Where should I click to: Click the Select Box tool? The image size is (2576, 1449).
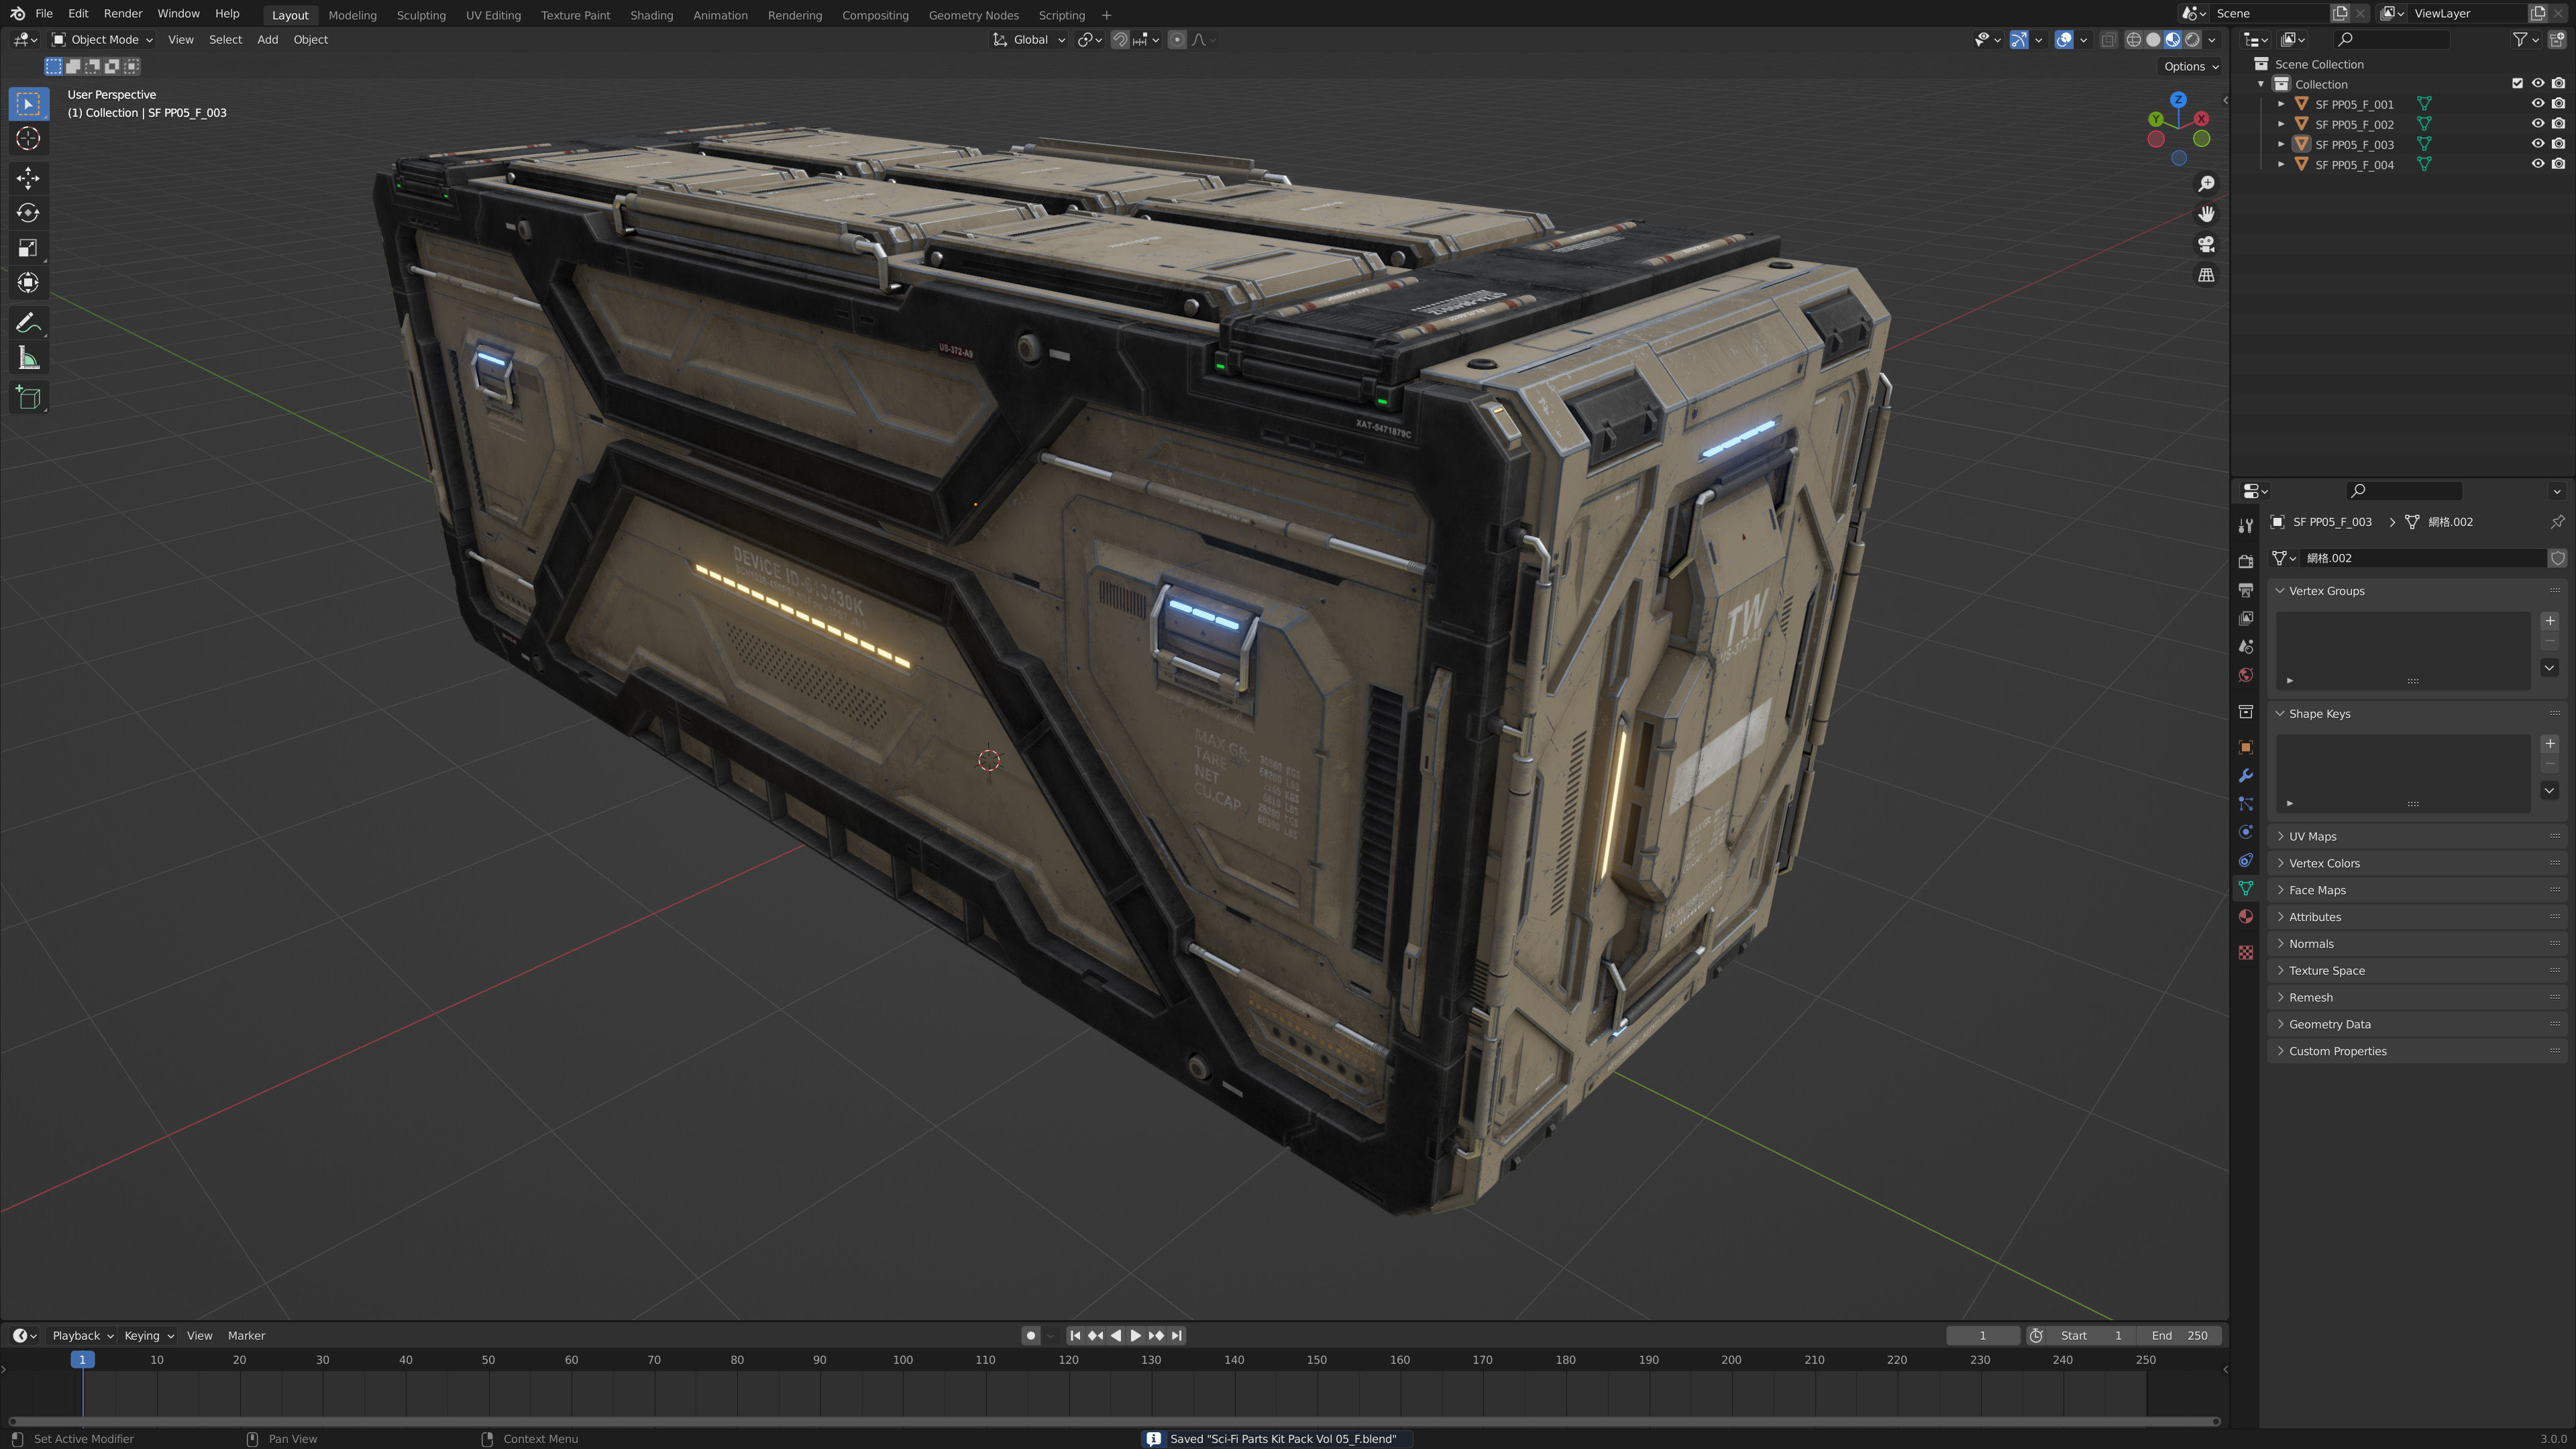pos(28,103)
